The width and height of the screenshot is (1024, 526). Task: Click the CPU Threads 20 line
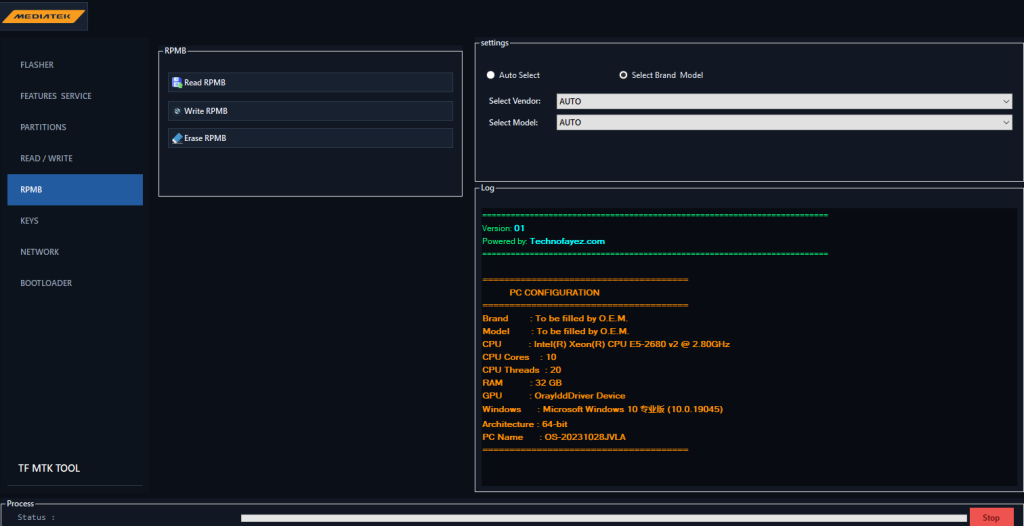(522, 370)
